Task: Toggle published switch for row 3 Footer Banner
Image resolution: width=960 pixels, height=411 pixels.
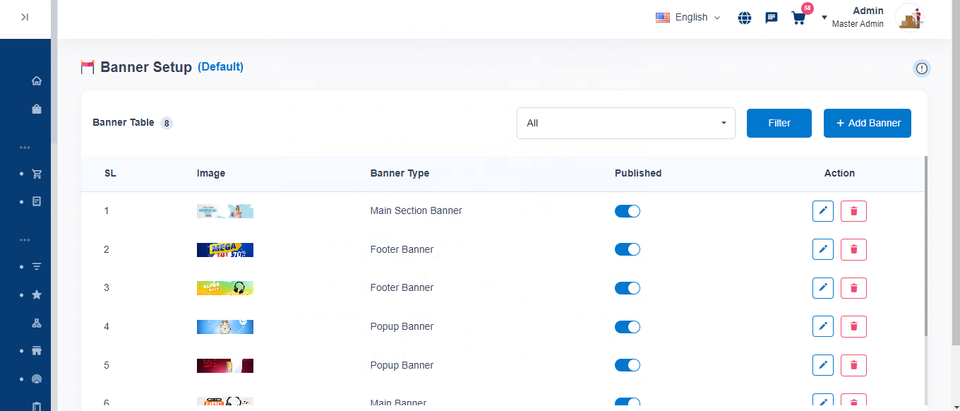Action: point(627,288)
